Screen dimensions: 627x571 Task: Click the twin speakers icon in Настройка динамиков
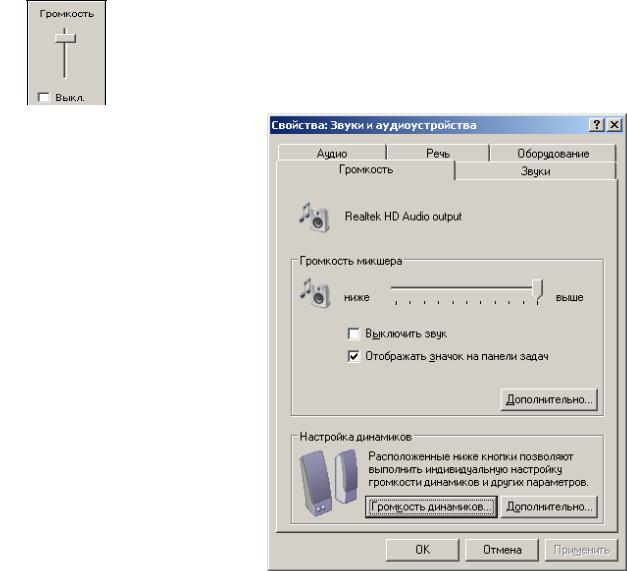[x=329, y=483]
